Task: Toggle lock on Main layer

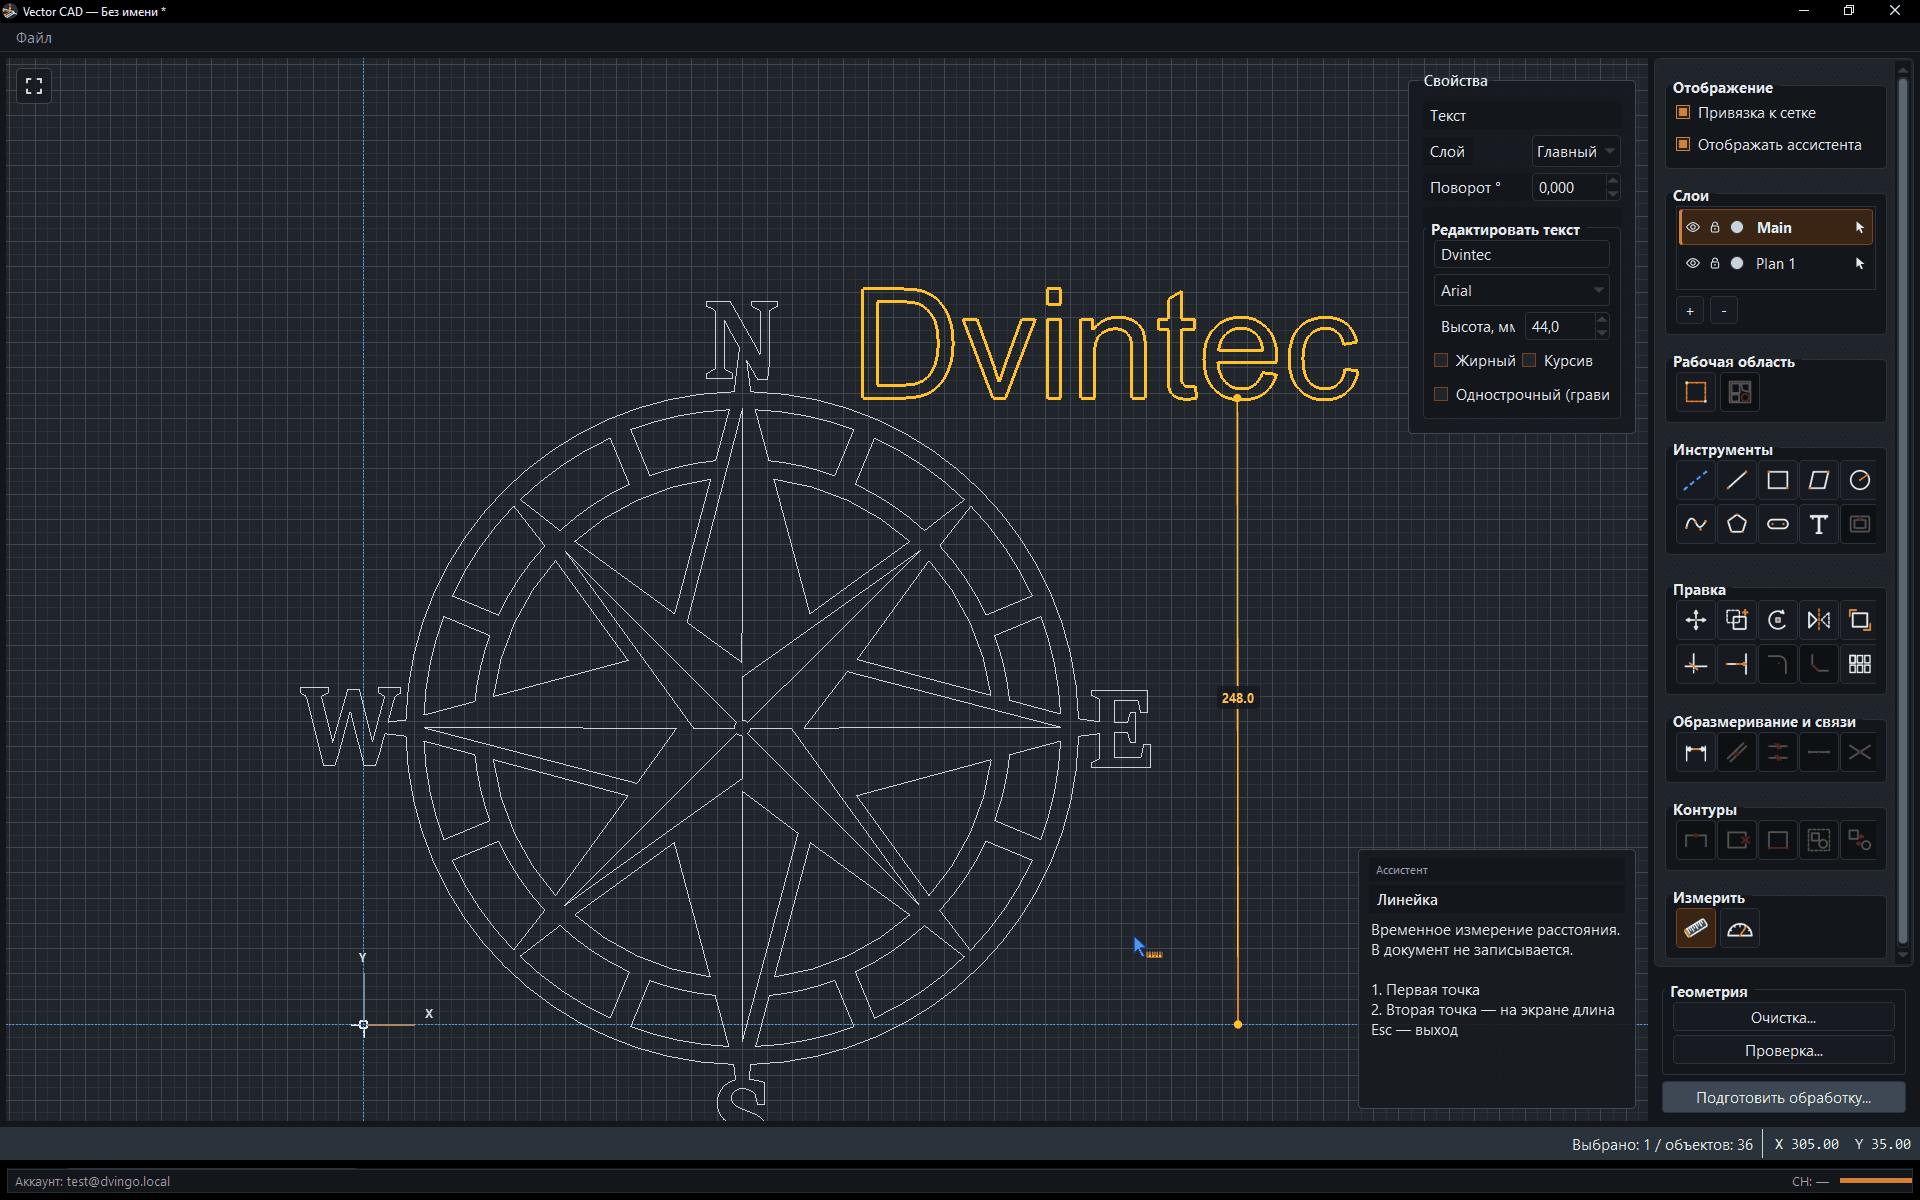Action: point(1715,228)
